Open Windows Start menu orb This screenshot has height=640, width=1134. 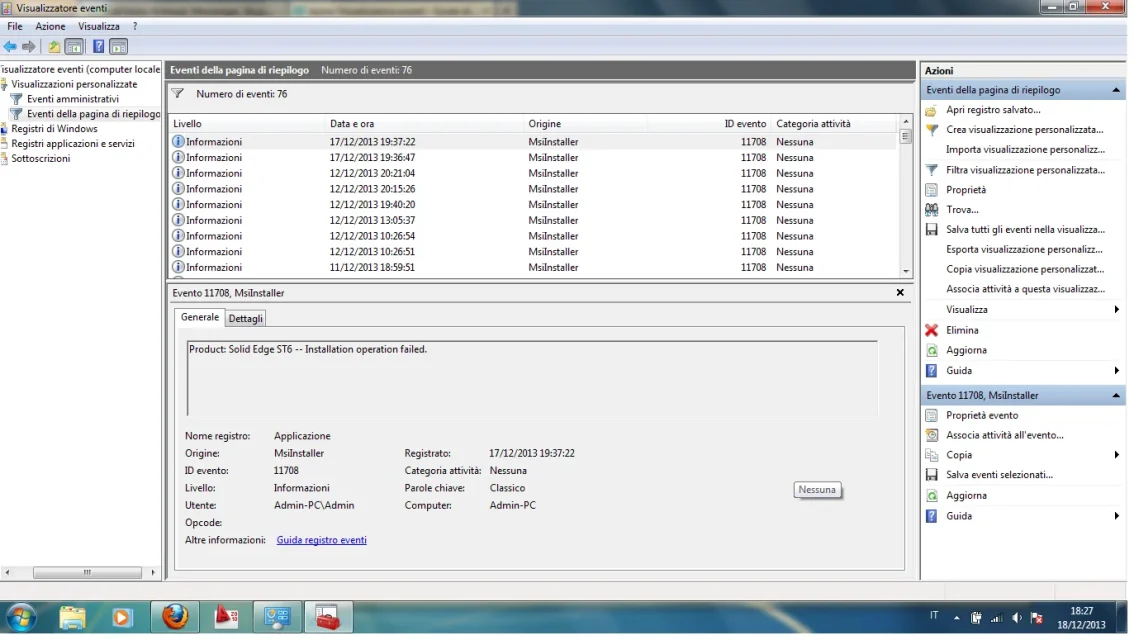[22, 618]
